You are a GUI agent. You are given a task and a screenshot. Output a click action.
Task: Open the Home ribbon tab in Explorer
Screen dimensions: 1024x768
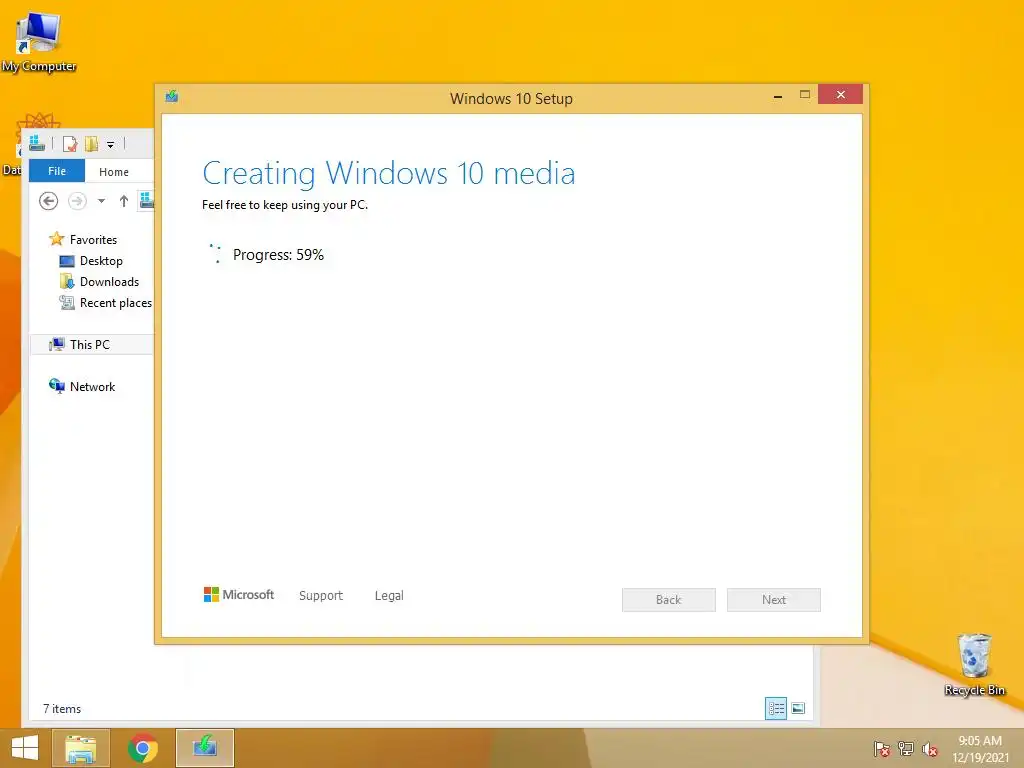(114, 172)
